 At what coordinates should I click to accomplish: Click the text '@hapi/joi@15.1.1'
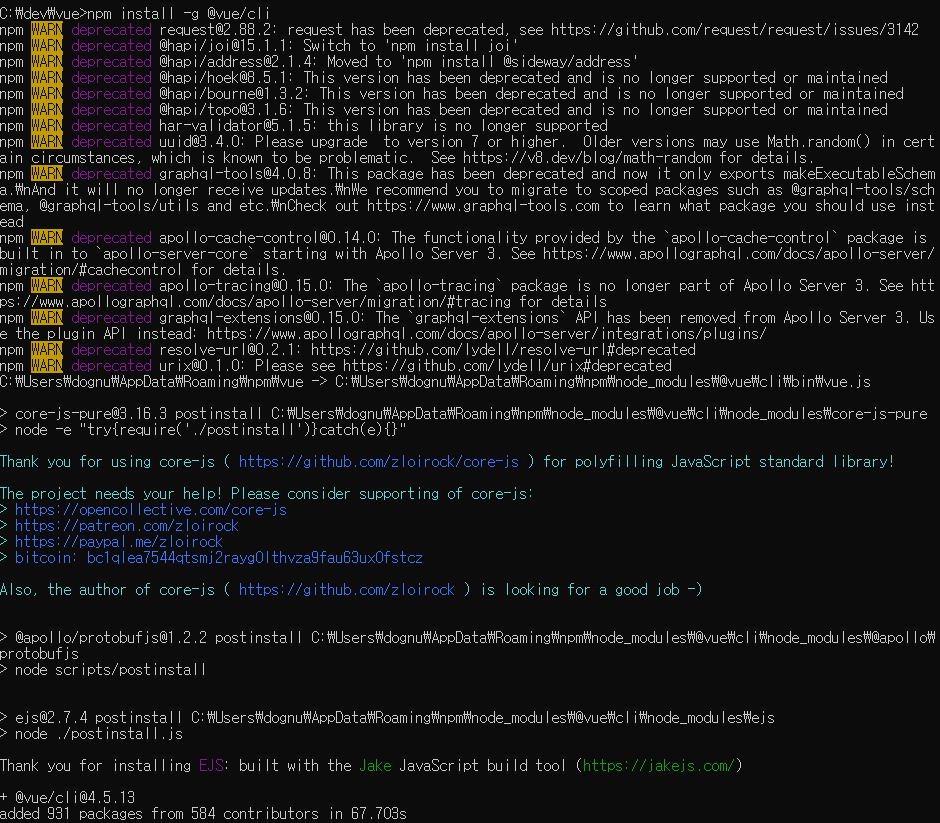pyautogui.click(x=227, y=46)
